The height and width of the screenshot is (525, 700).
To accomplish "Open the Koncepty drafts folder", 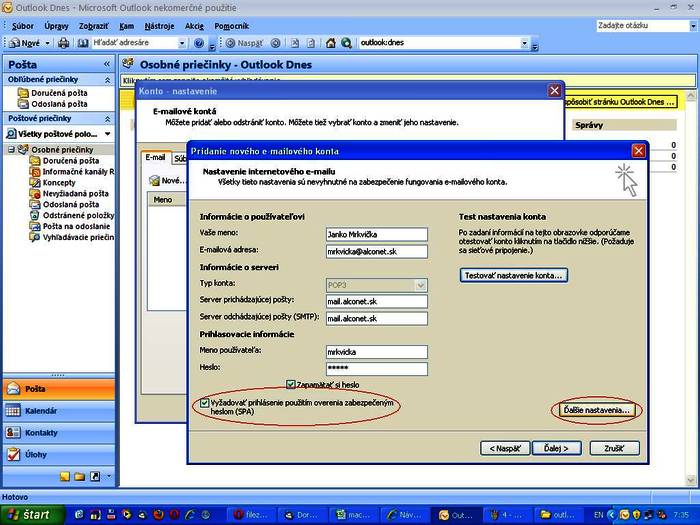I will click(53, 183).
